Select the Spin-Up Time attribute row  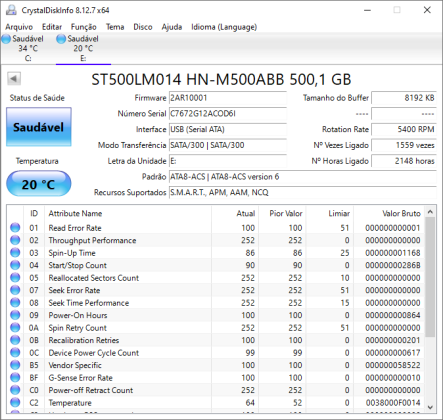click(x=215, y=253)
